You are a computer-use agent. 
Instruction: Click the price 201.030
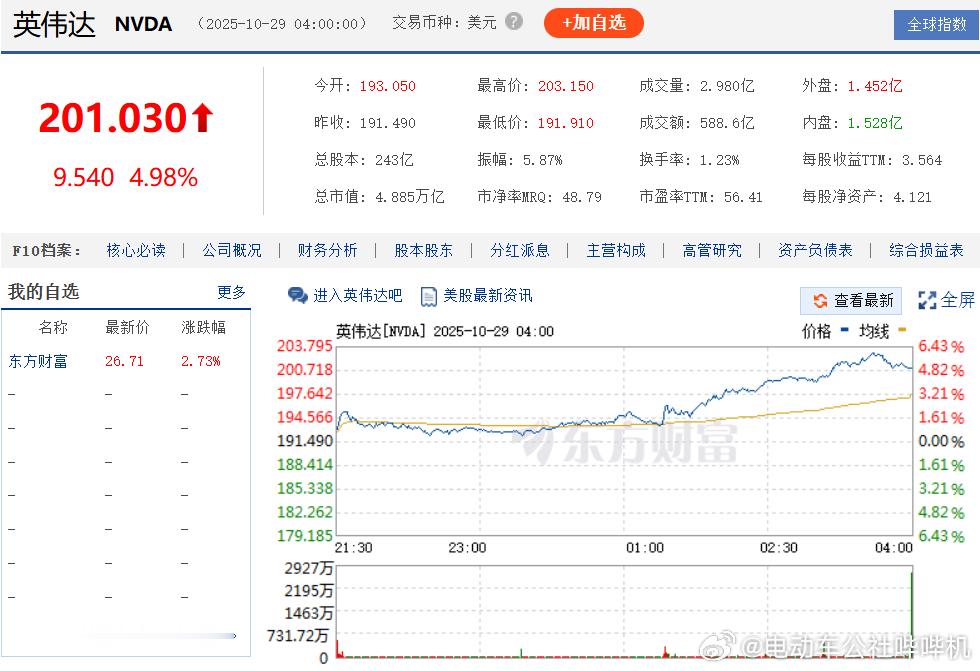[x=112, y=118]
